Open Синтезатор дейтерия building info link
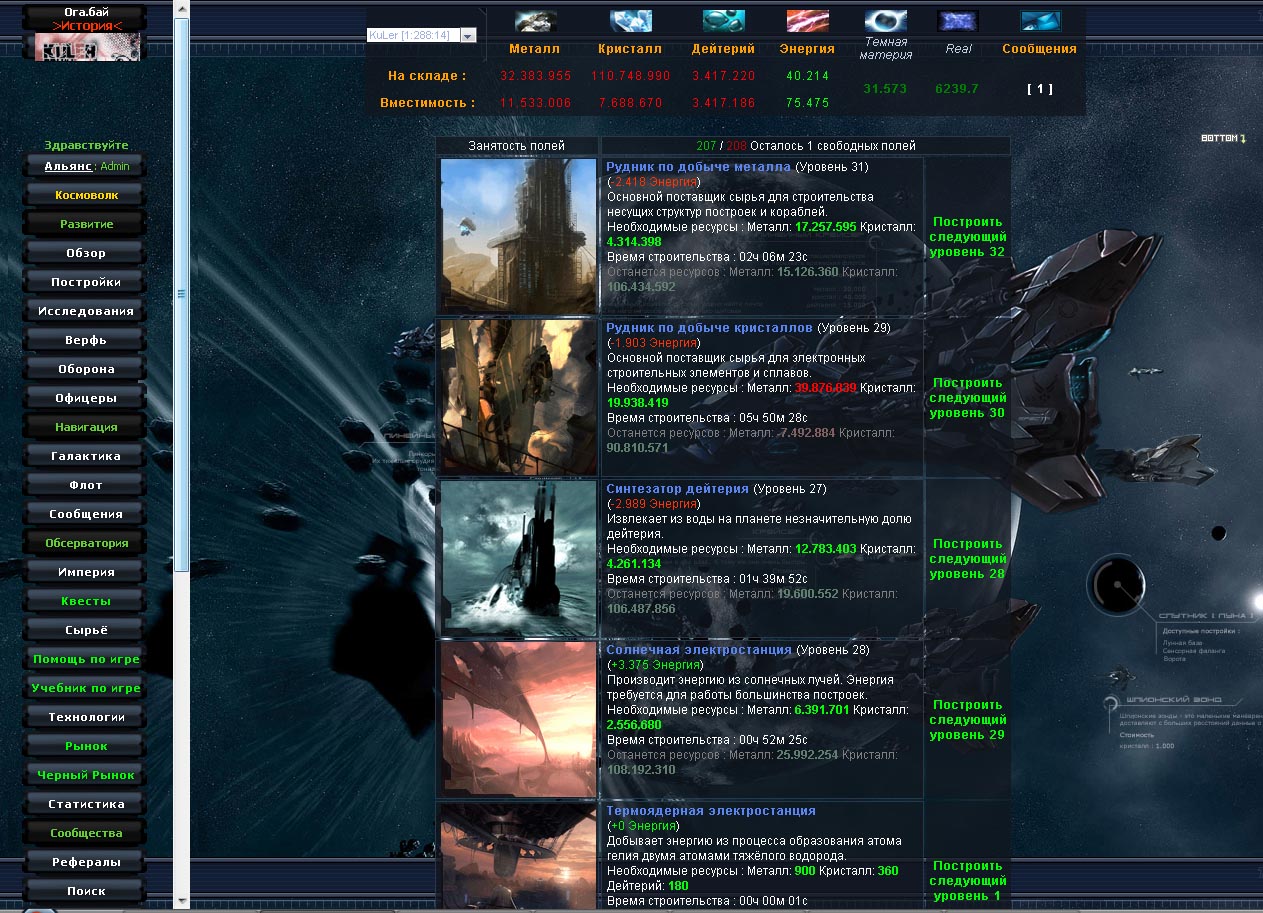Viewport: 1263px width, 913px height. pyautogui.click(x=677, y=489)
